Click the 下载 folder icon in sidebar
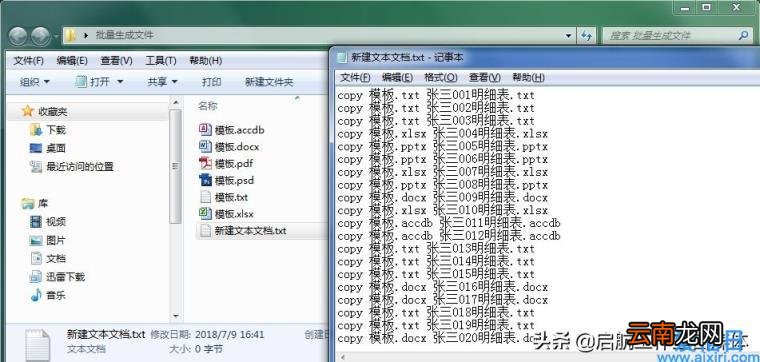Image resolution: width=760 pixels, height=362 pixels. (35, 130)
